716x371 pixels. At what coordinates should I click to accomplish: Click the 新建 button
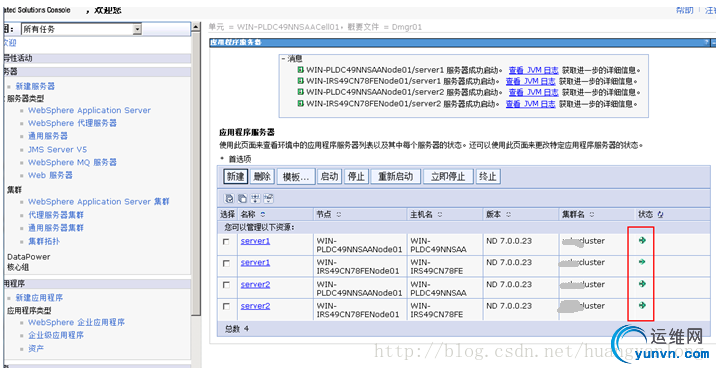(236, 176)
